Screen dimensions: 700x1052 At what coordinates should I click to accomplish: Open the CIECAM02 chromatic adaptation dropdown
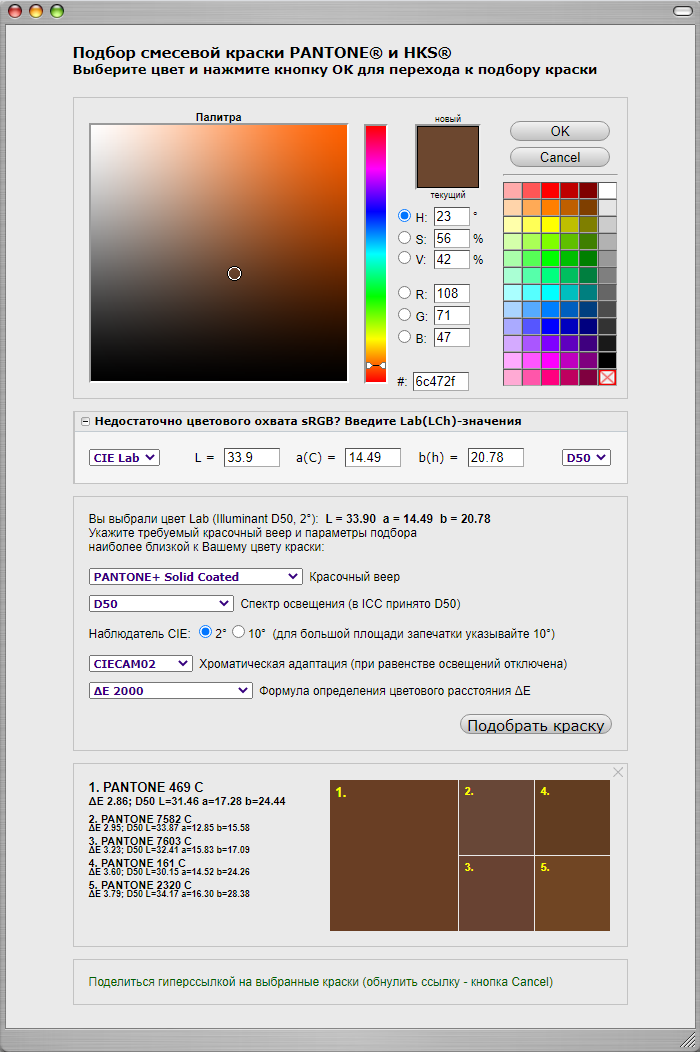(141, 664)
